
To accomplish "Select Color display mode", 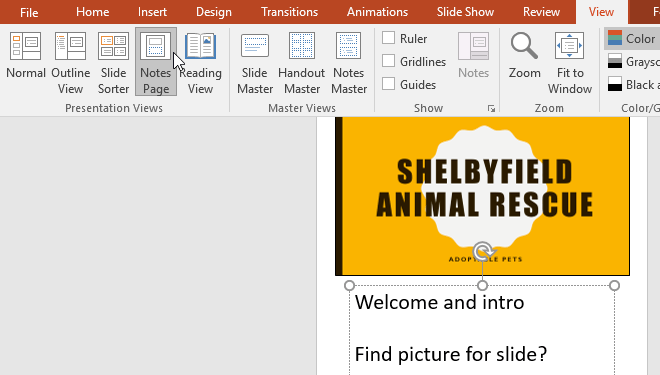I will pyautogui.click(x=632, y=39).
